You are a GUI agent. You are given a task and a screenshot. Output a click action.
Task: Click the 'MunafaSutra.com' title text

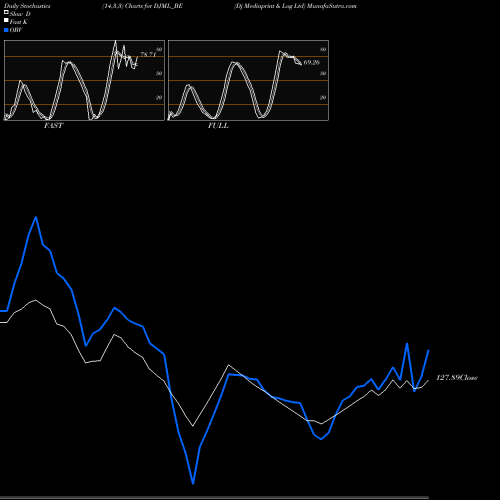(x=332, y=6)
